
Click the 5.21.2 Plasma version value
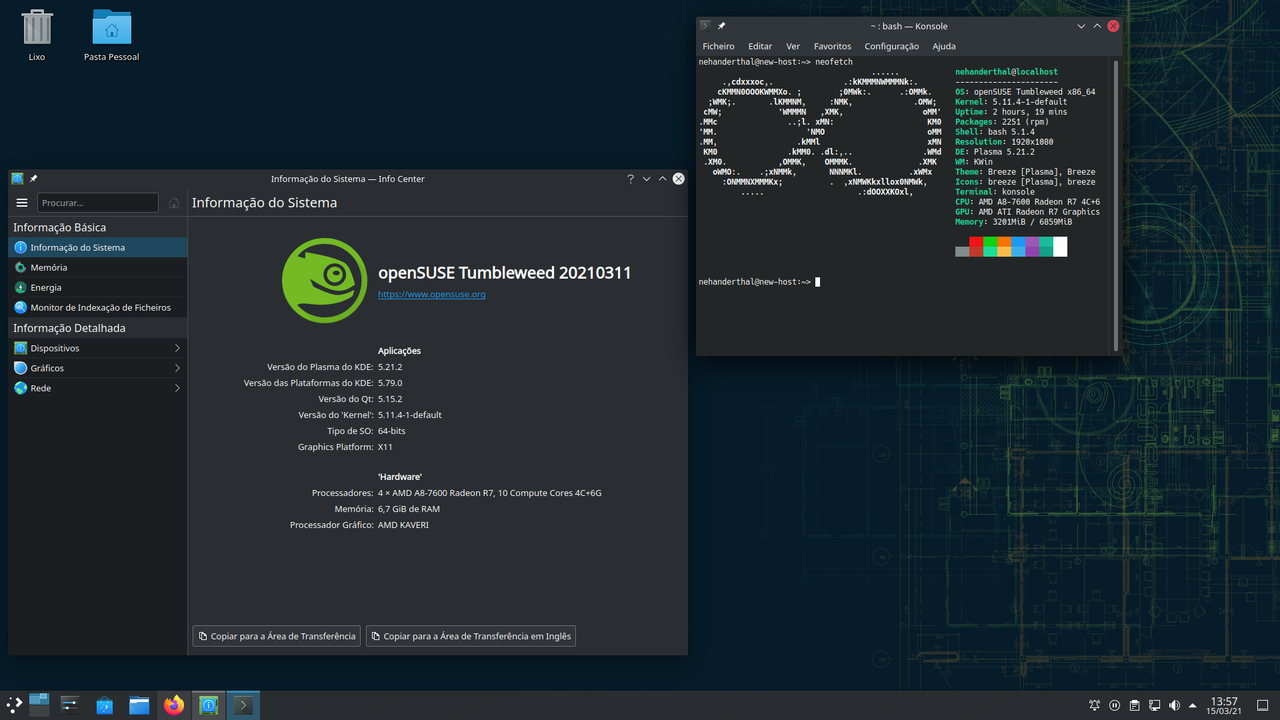tap(390, 367)
